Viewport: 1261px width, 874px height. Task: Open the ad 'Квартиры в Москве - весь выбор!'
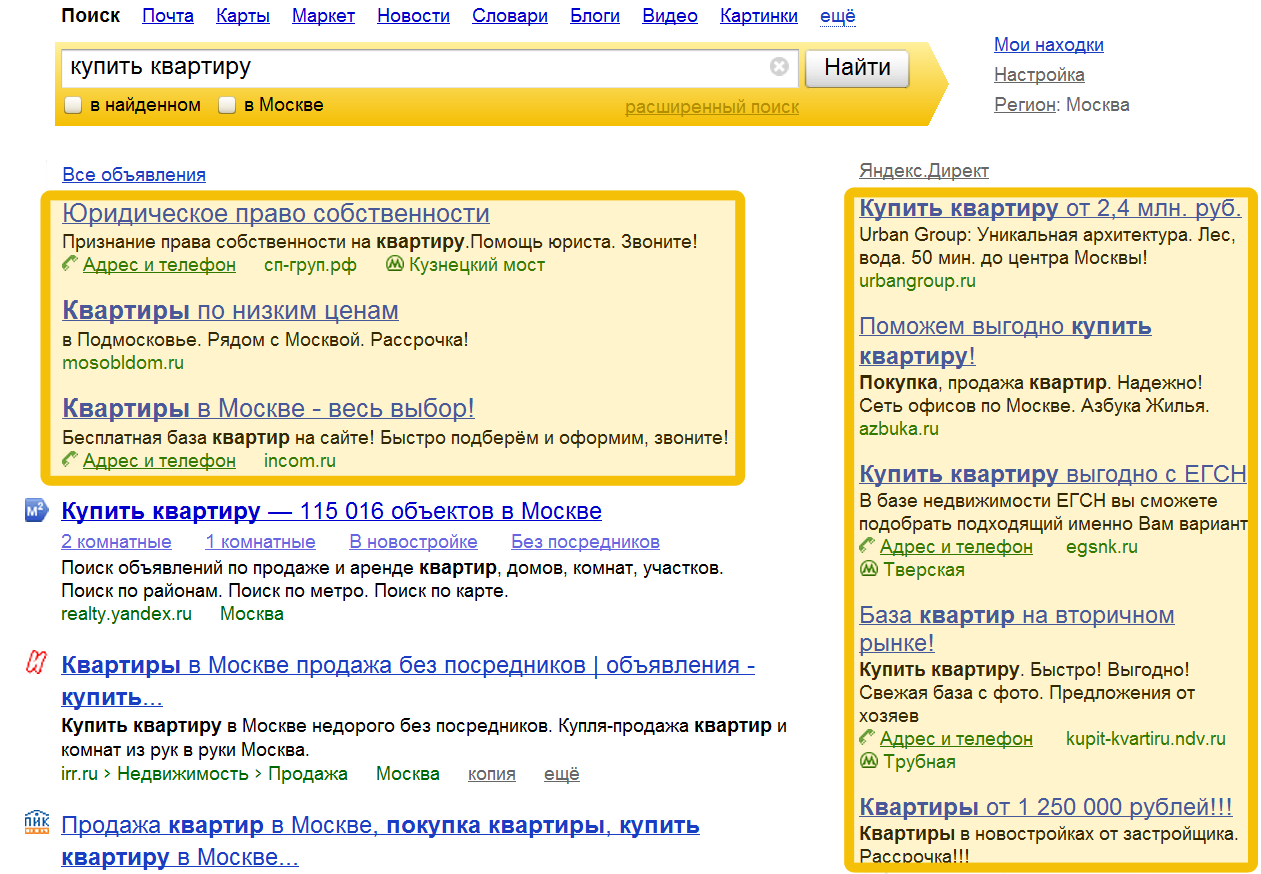coord(268,408)
